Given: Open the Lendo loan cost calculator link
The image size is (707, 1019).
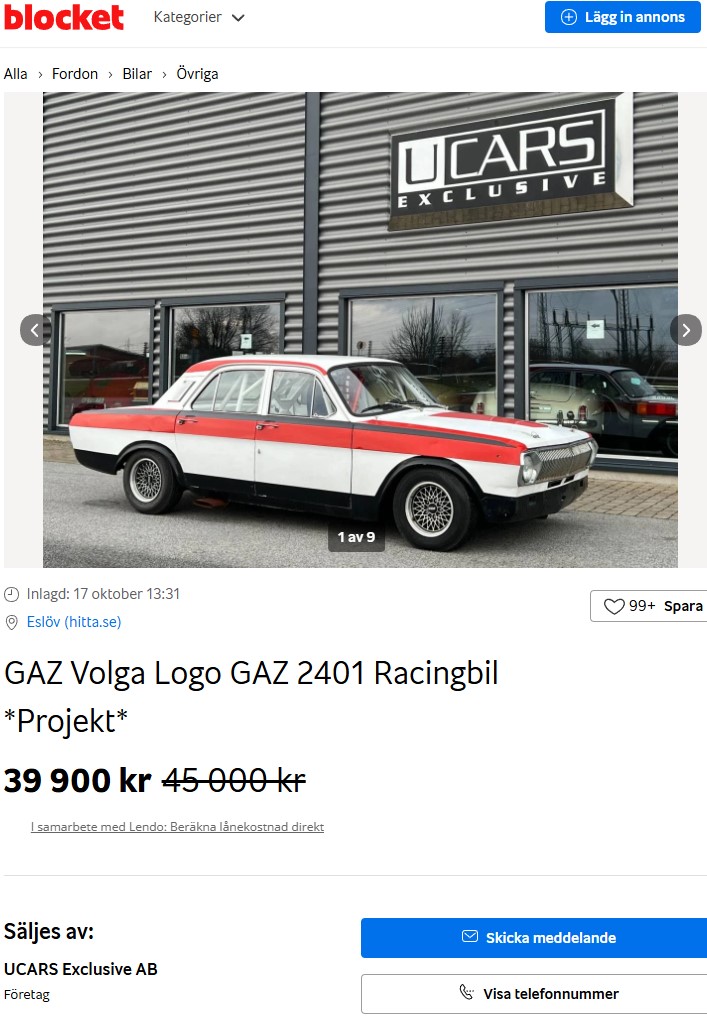Looking at the screenshot, I should (x=177, y=827).
